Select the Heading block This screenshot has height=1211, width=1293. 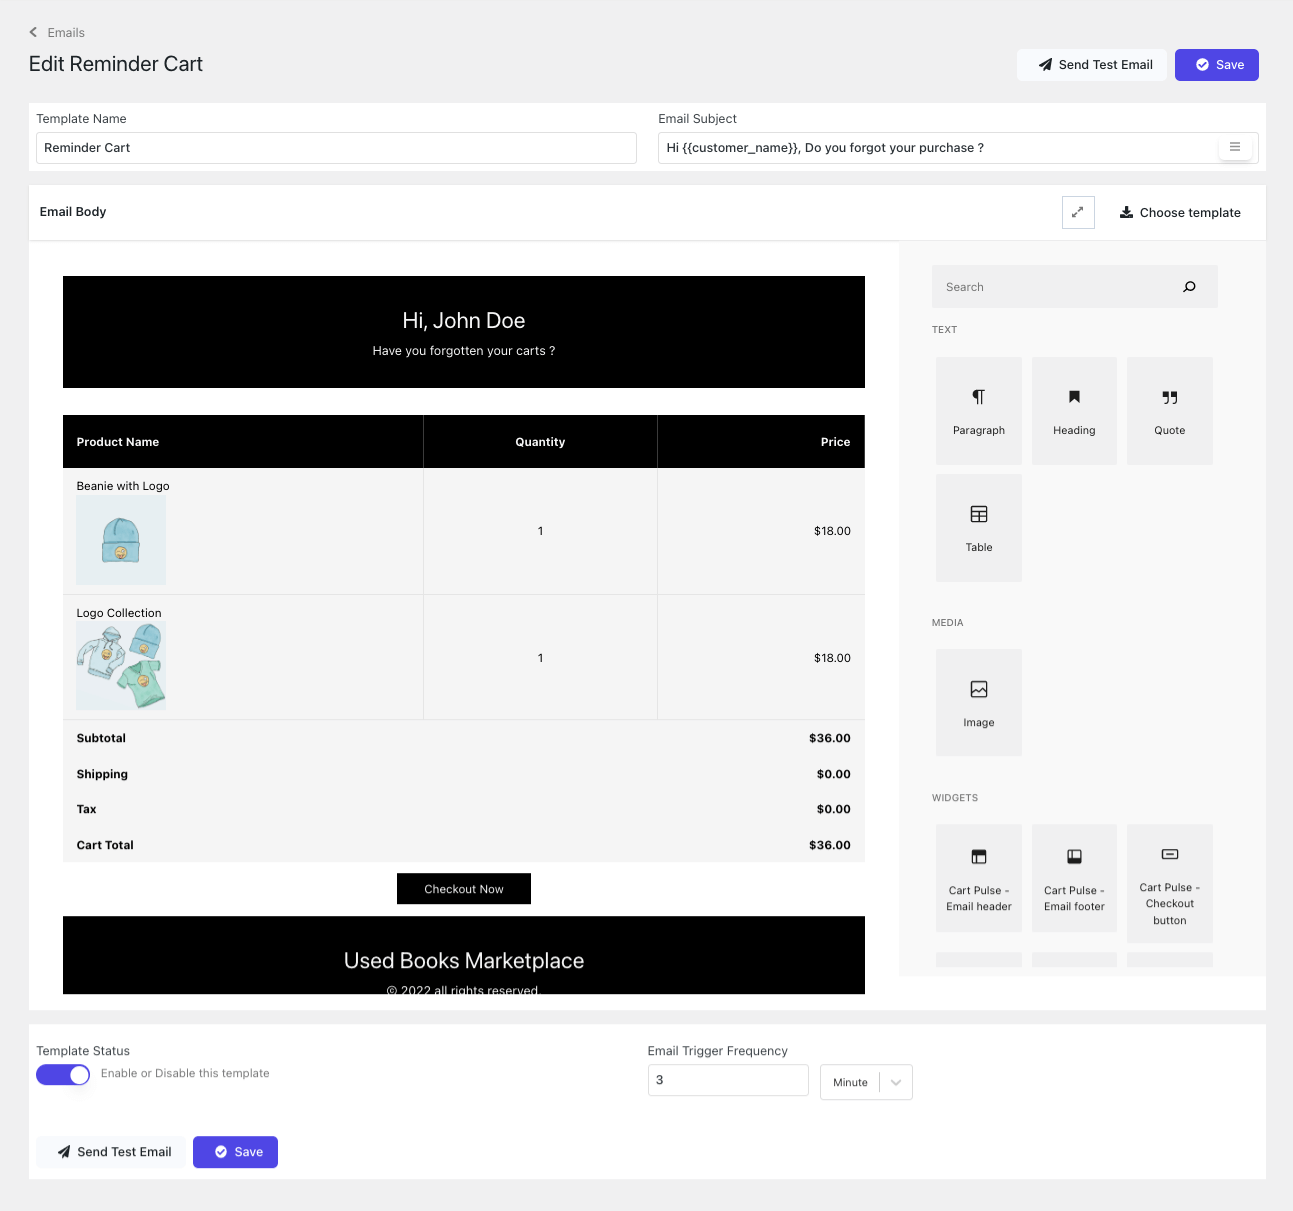coord(1073,410)
